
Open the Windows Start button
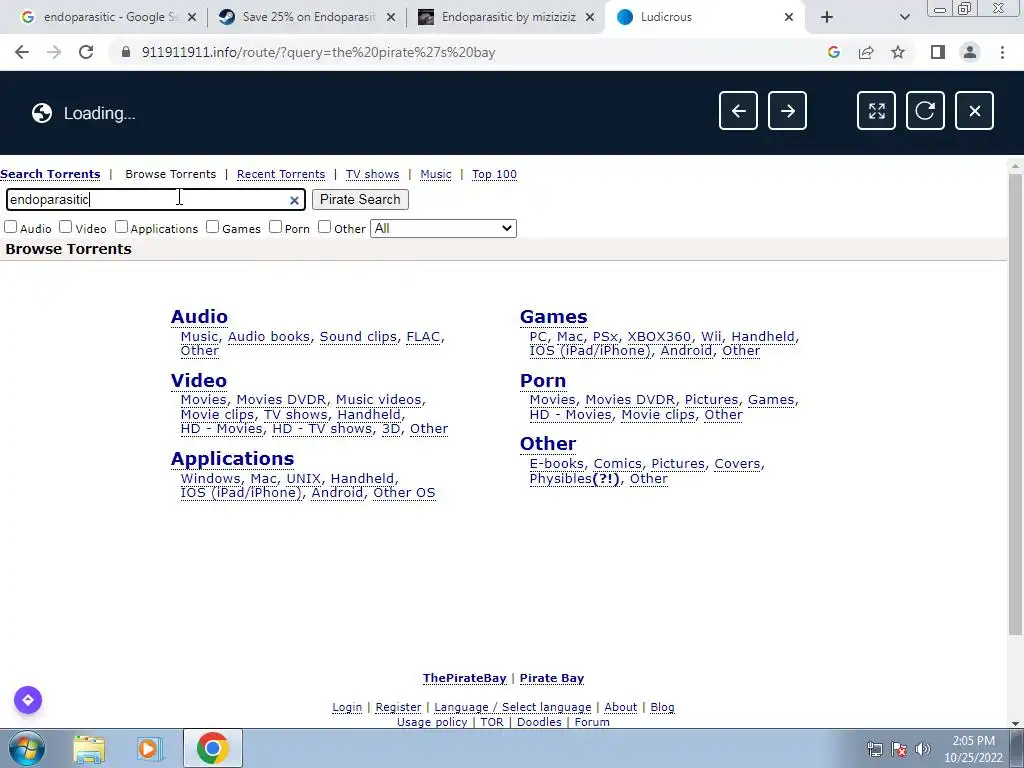(26, 748)
